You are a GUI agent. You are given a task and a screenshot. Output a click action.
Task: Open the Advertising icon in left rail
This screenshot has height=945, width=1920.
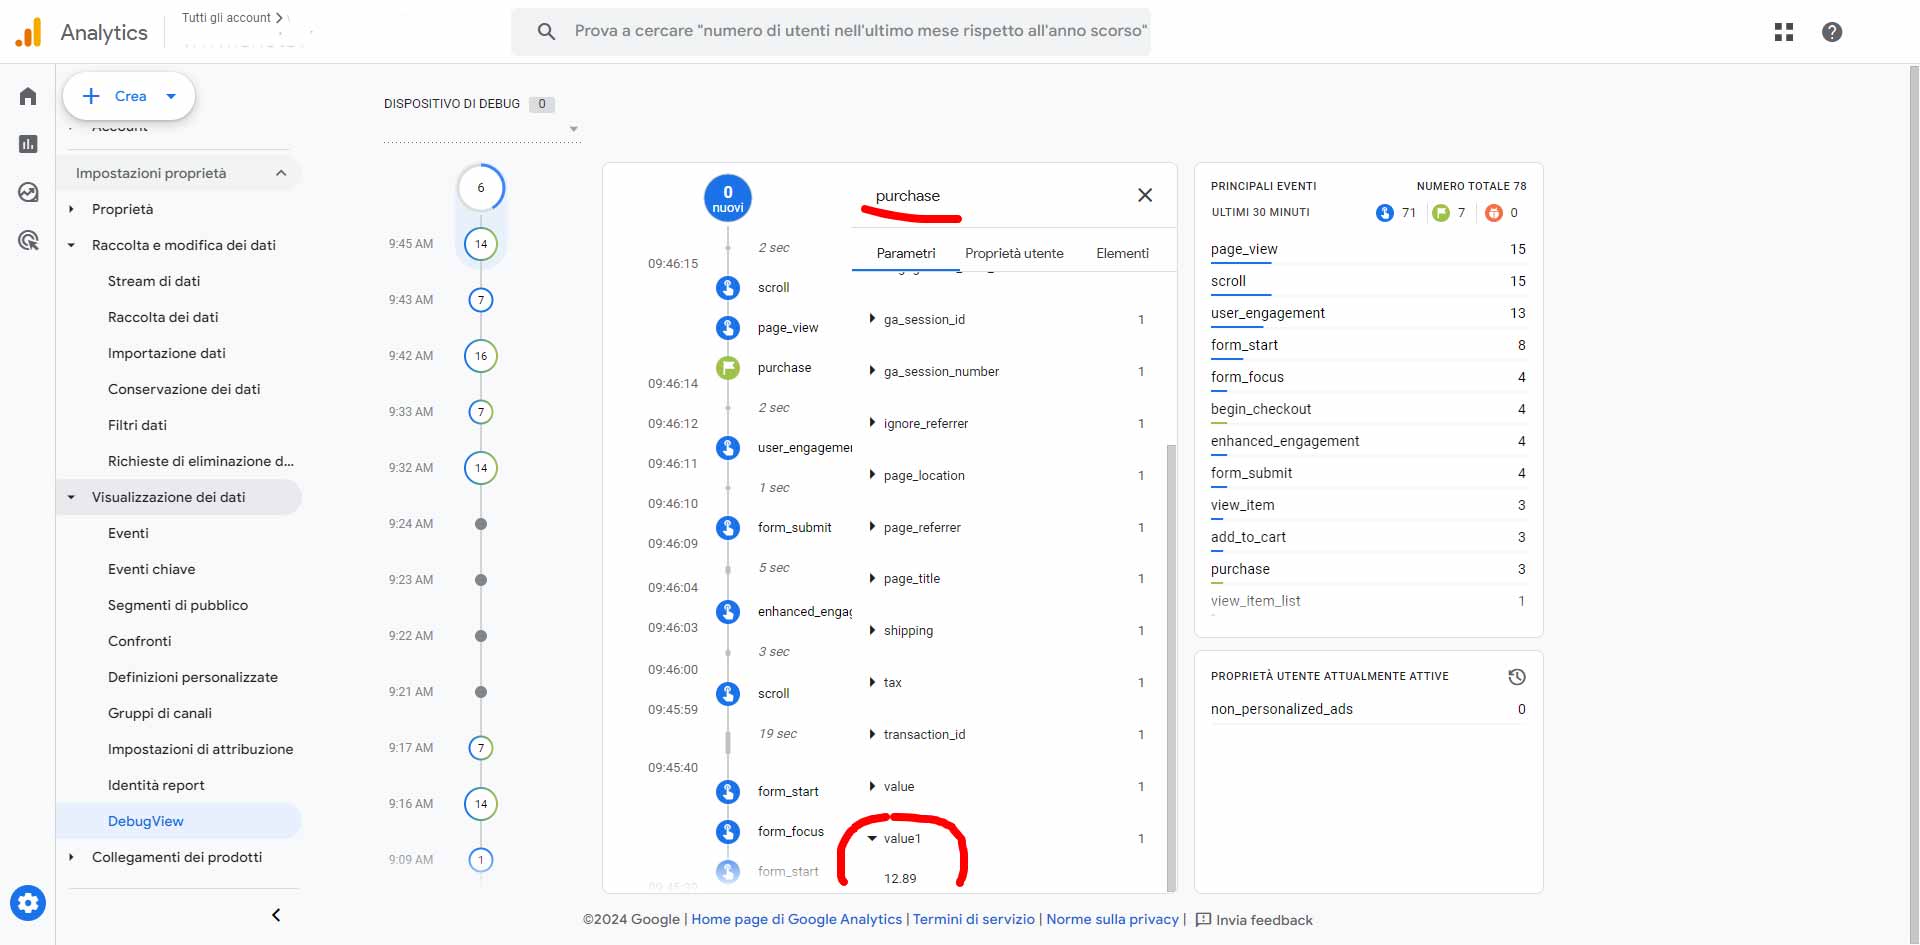28,240
